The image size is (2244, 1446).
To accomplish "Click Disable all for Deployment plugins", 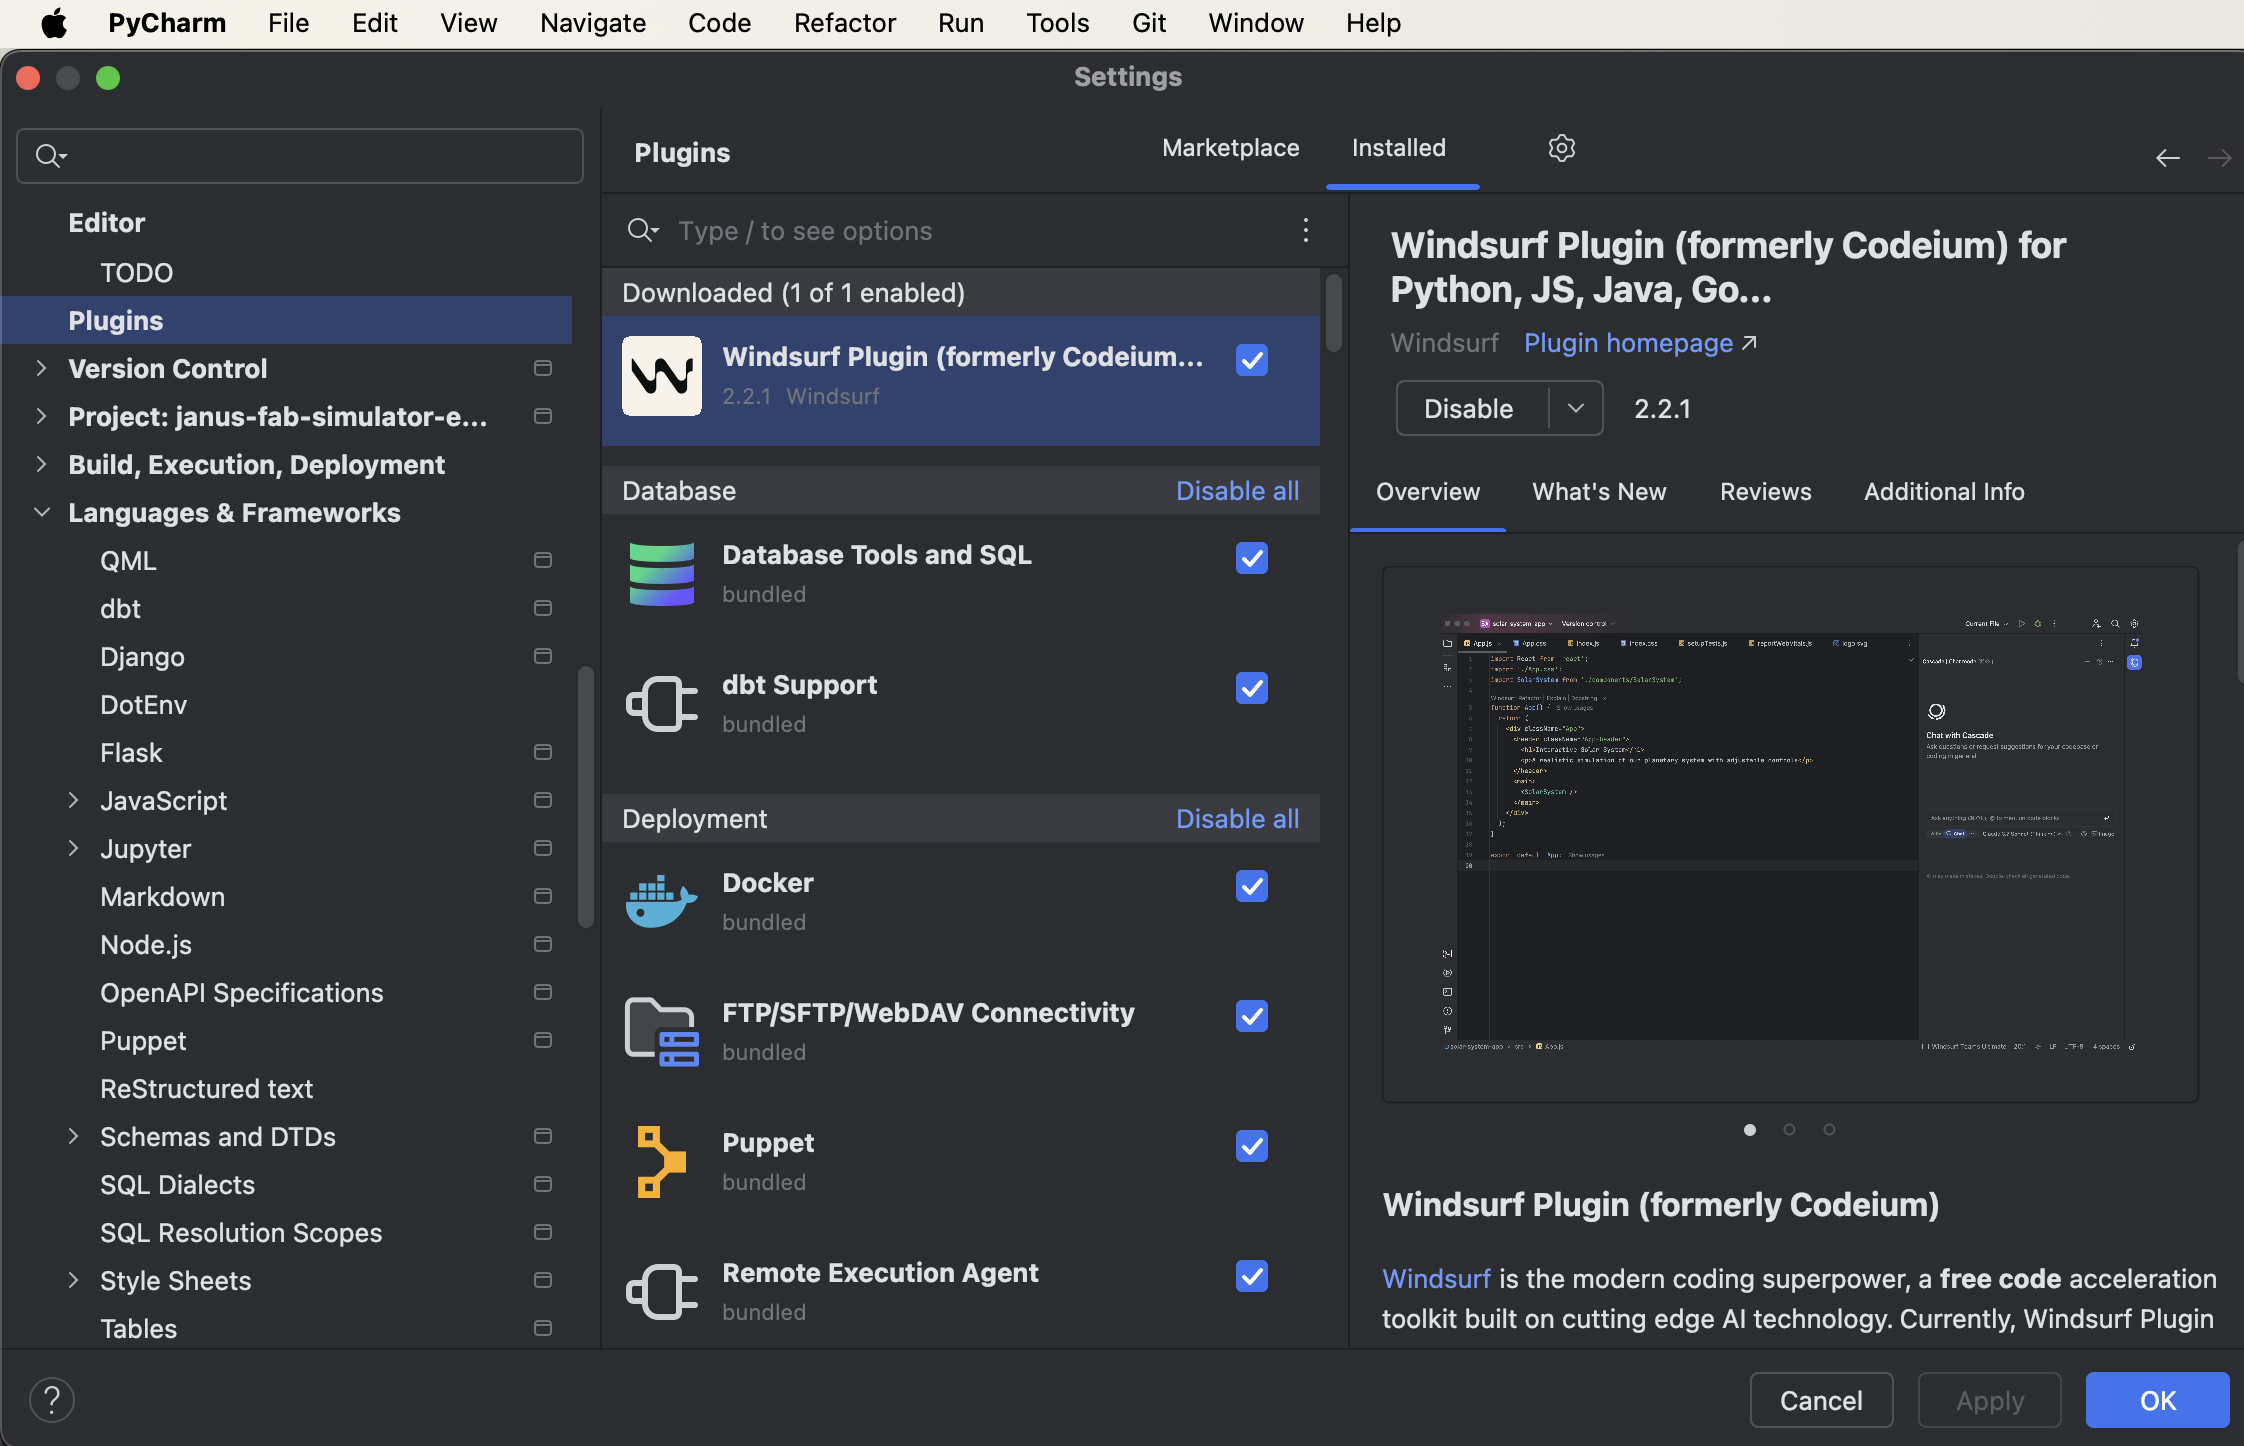I will pyautogui.click(x=1238, y=819).
